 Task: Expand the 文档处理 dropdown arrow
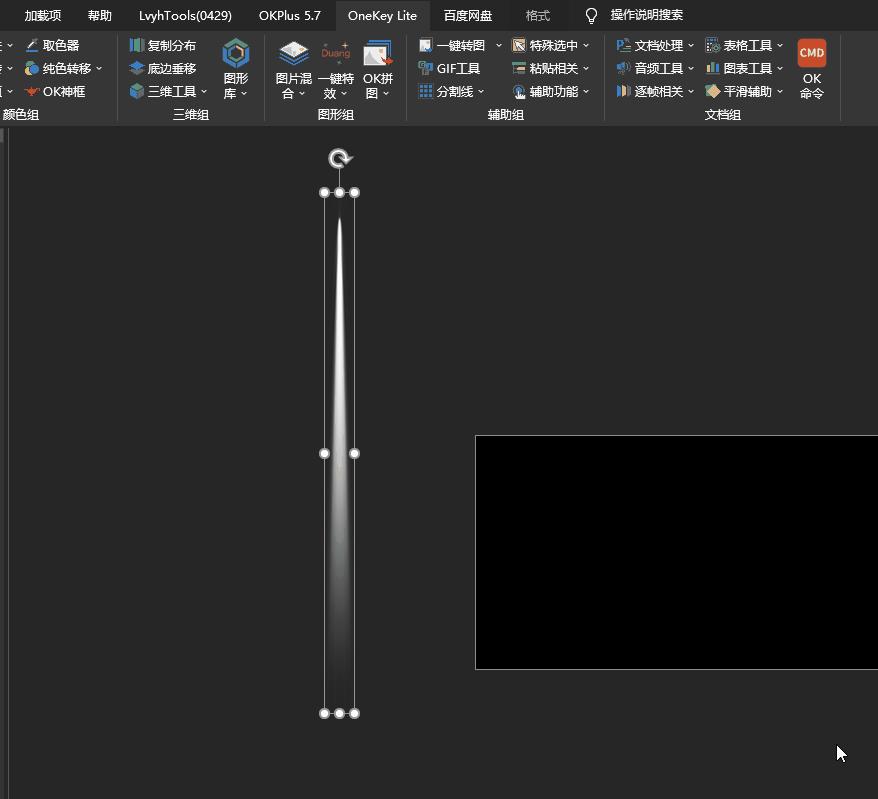click(690, 45)
